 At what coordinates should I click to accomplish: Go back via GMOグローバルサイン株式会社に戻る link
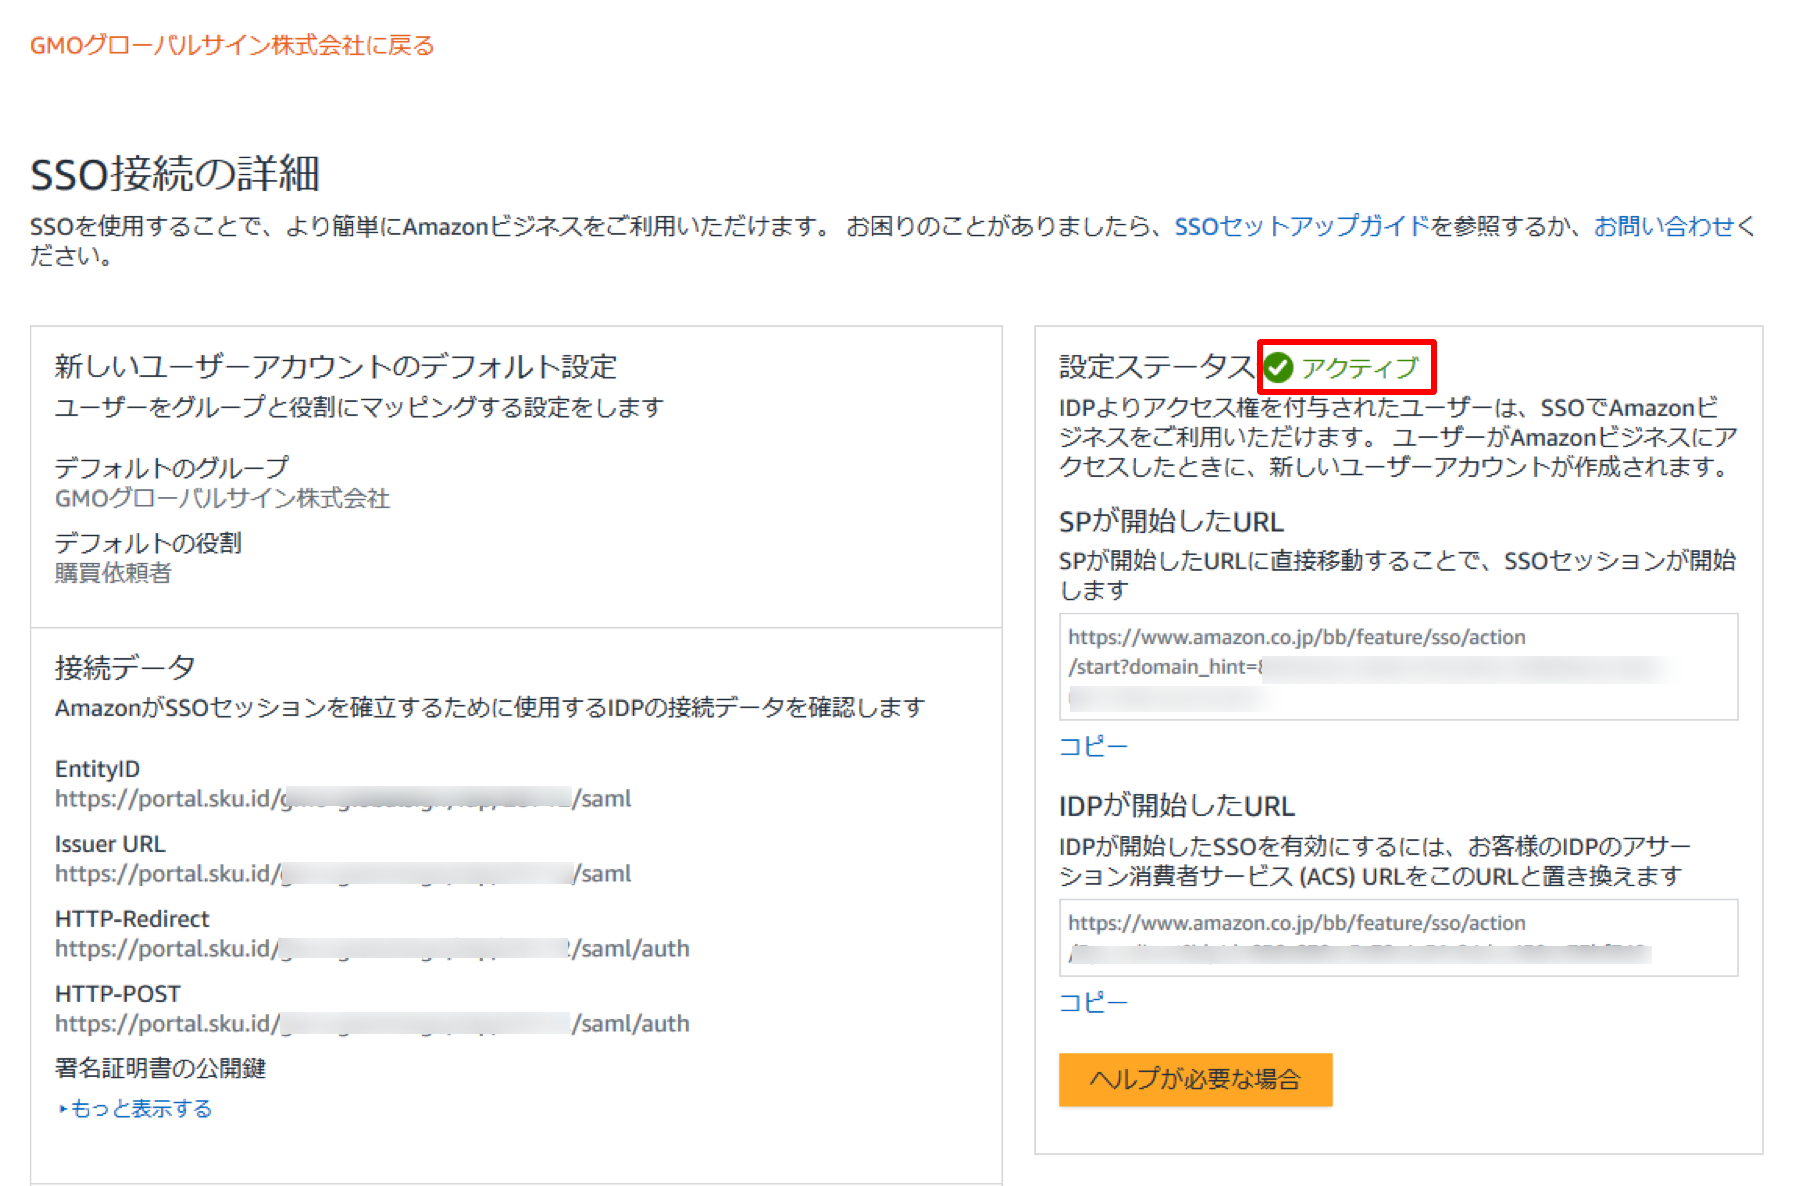[x=232, y=45]
